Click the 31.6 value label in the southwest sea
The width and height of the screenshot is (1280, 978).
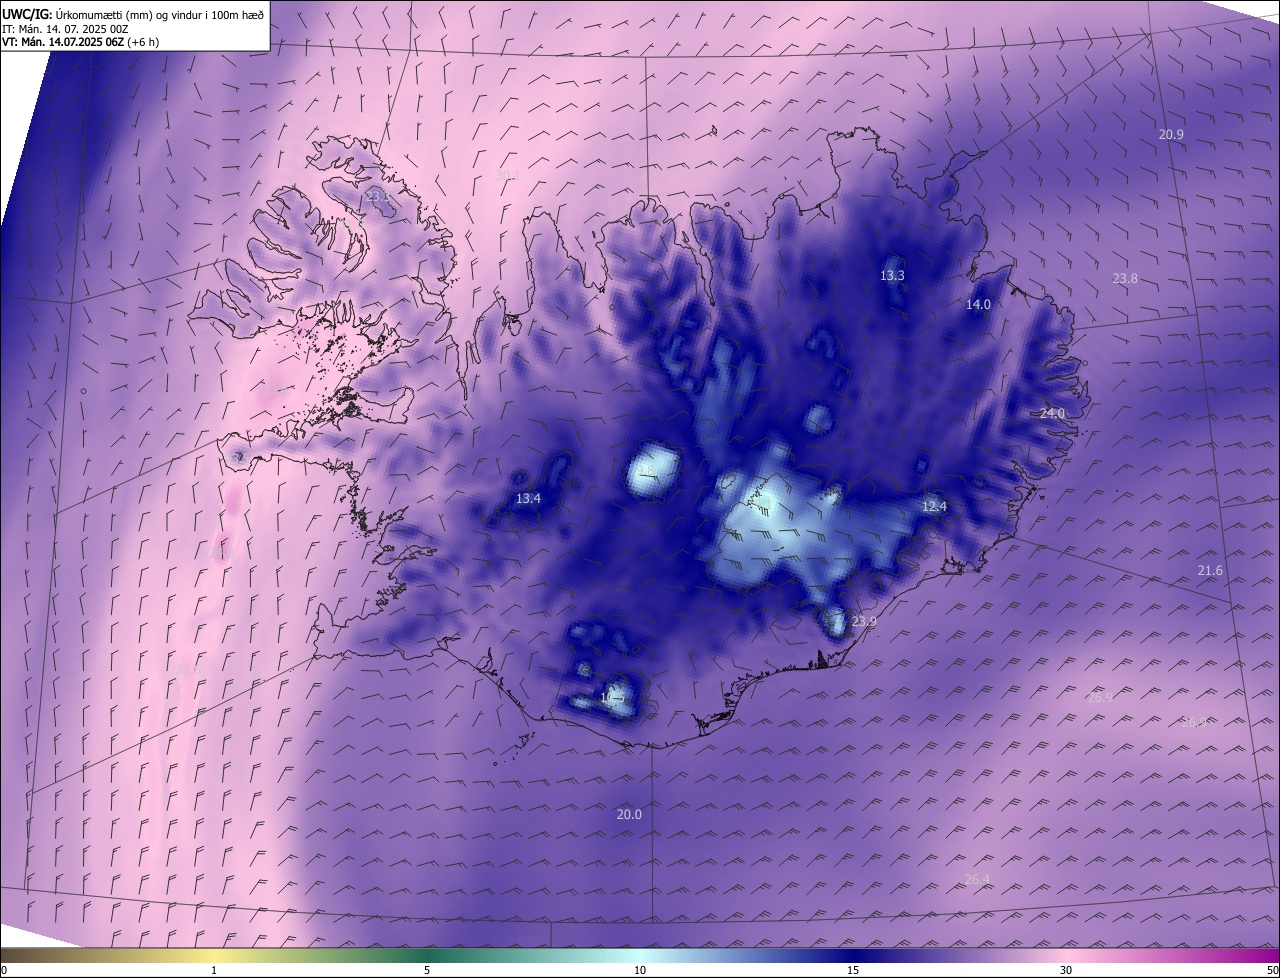coord(188,669)
